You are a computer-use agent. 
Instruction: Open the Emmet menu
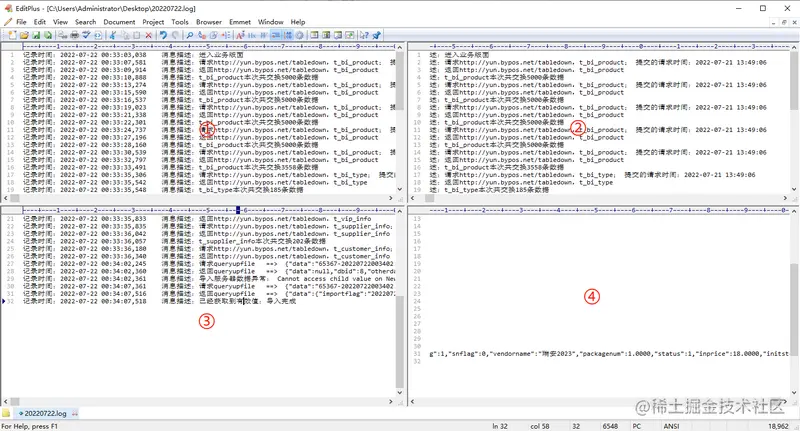click(x=240, y=22)
